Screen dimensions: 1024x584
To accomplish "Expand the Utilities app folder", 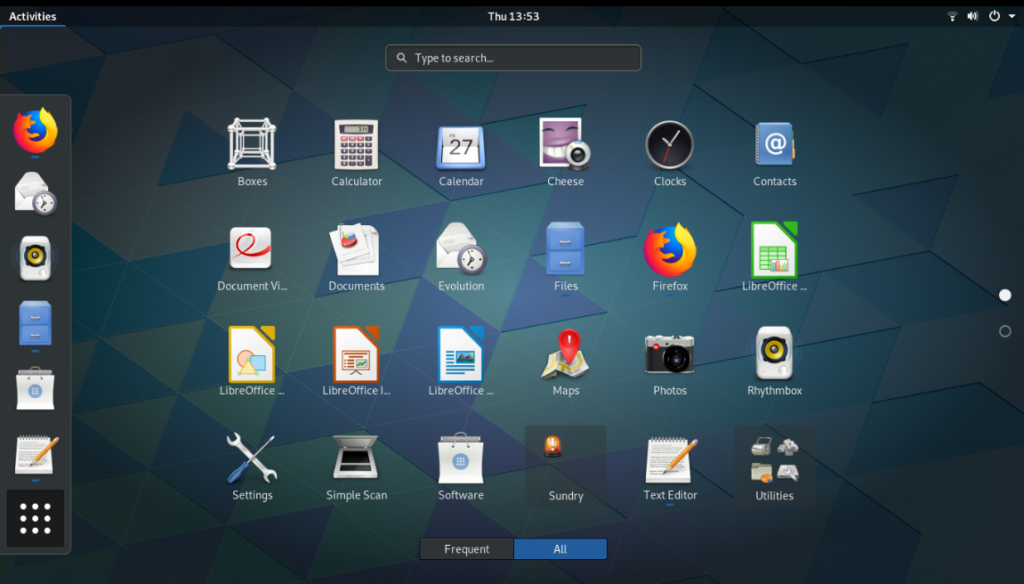I will point(774,465).
